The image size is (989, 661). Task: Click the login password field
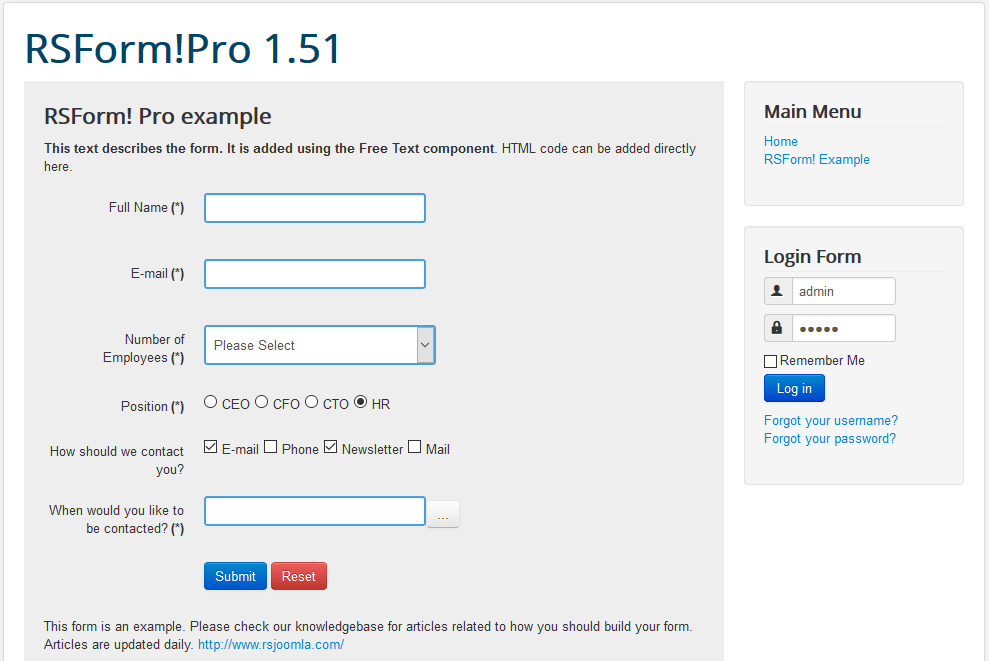[843, 328]
